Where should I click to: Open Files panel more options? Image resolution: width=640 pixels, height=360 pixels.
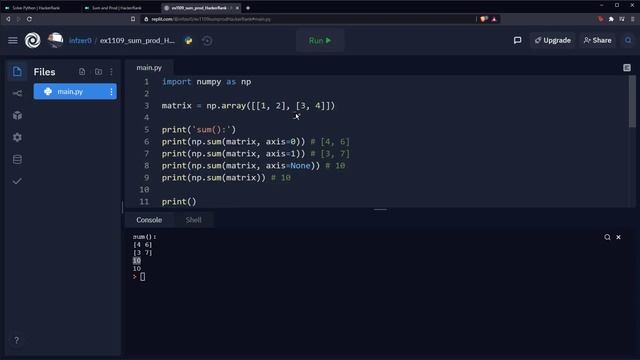point(111,72)
